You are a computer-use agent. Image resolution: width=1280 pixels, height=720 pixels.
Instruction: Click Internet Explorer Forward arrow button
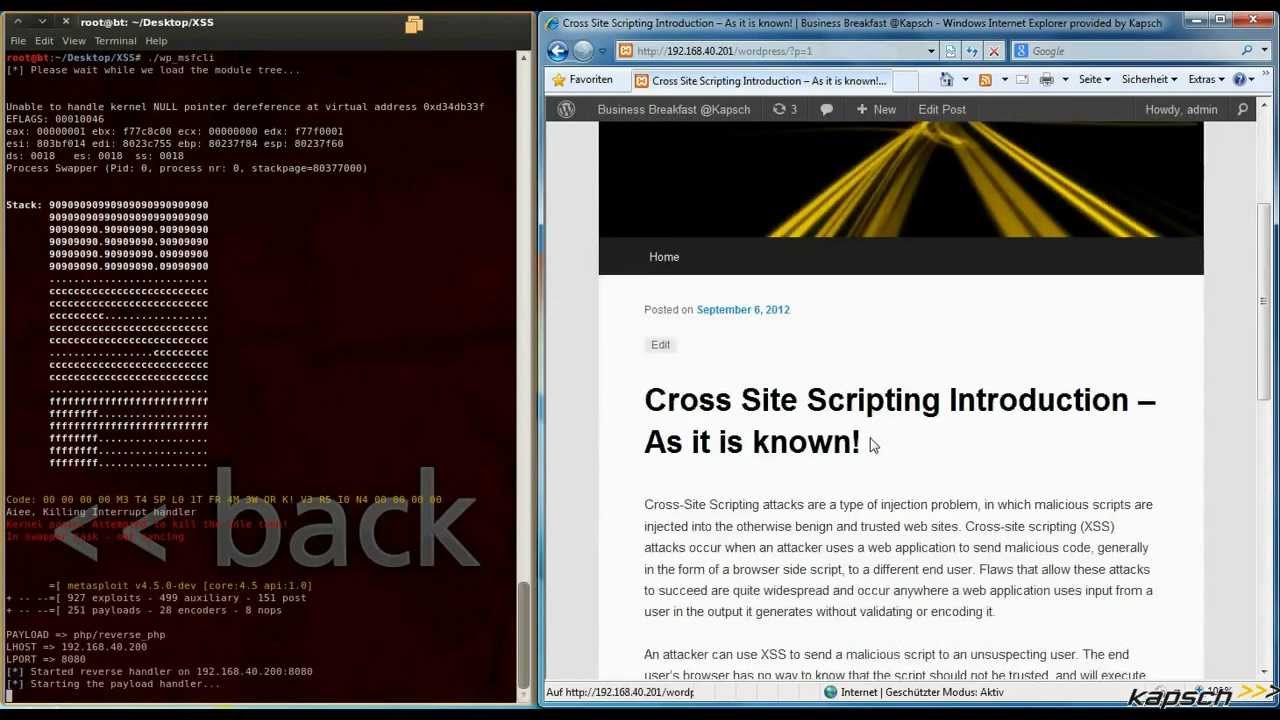click(584, 51)
